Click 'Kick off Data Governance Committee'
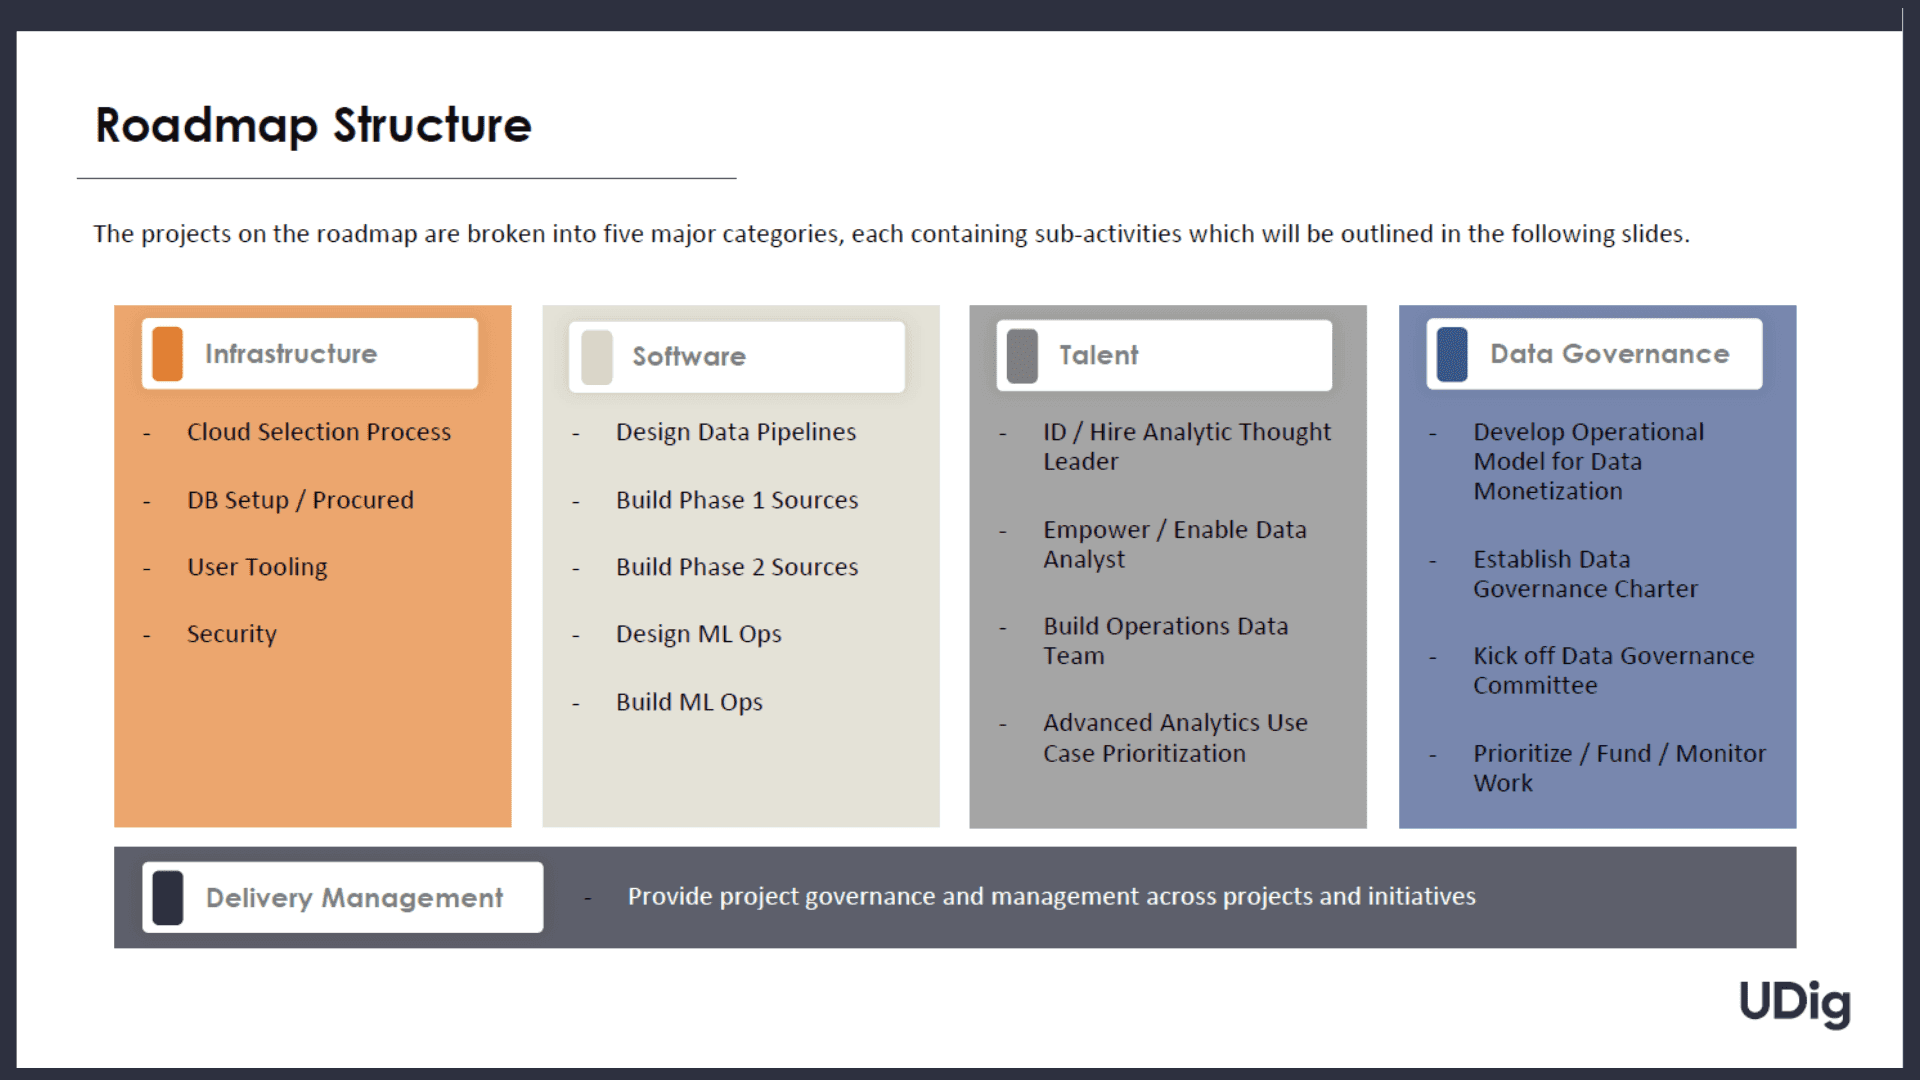1920x1080 pixels. pyautogui.click(x=1613, y=671)
